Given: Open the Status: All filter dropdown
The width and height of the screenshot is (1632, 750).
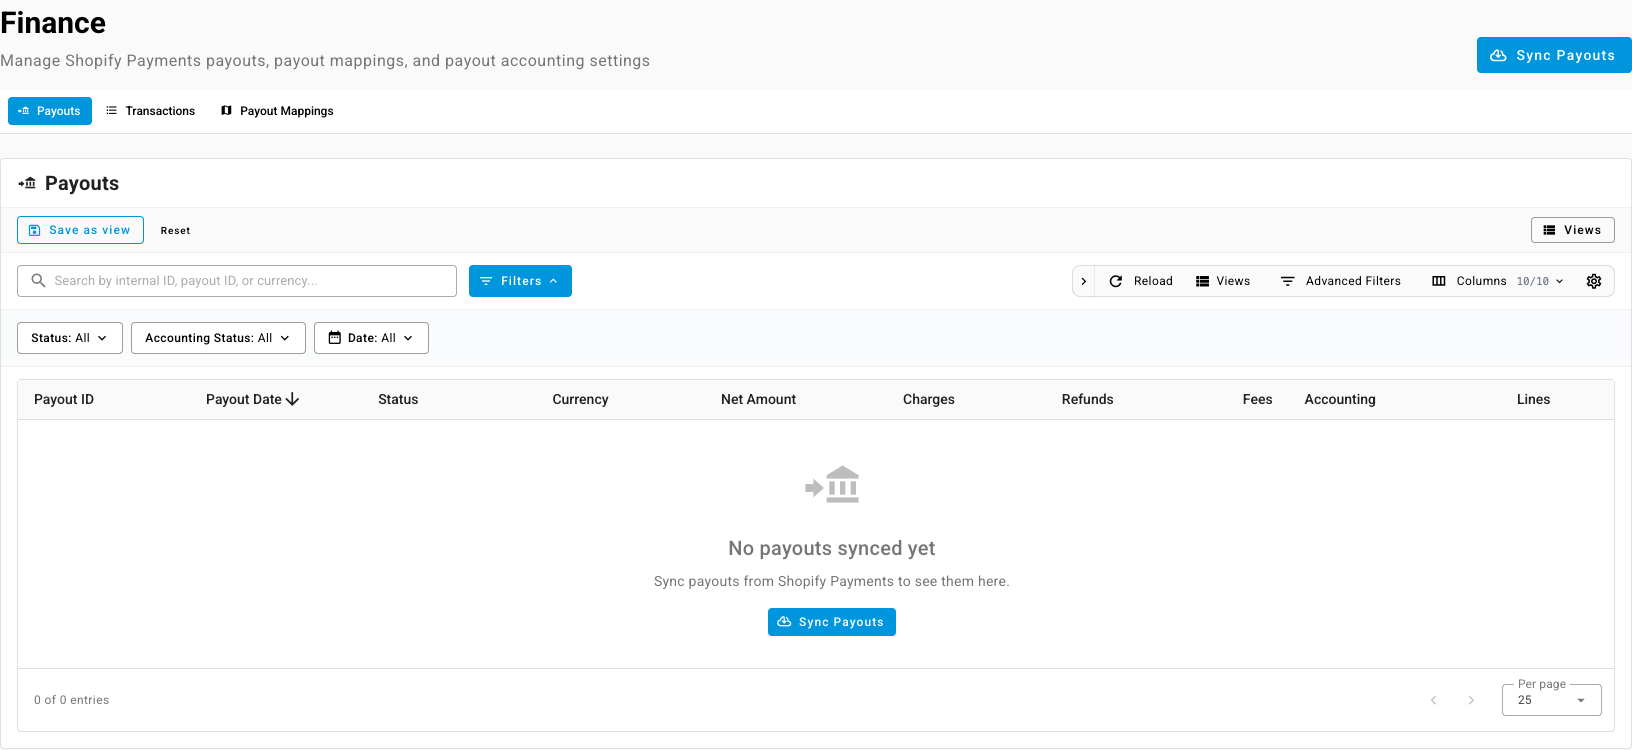Looking at the screenshot, I should 70,338.
